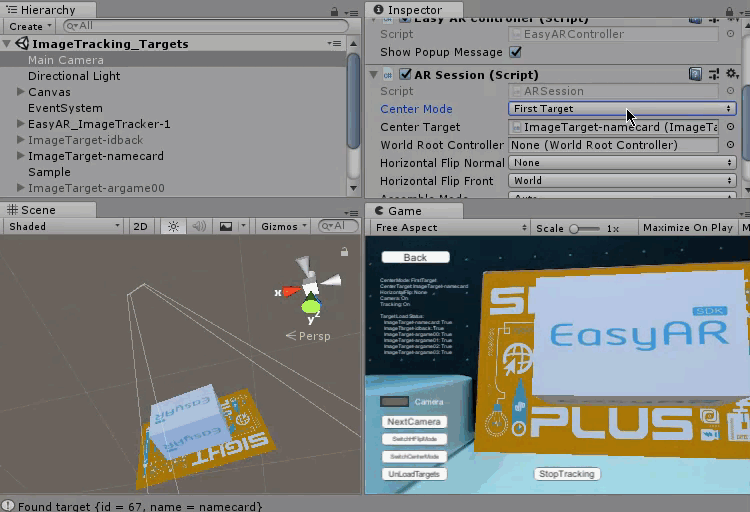Open the Create dropdown in Hierarchy
This screenshot has width=750, height=512.
30,26
